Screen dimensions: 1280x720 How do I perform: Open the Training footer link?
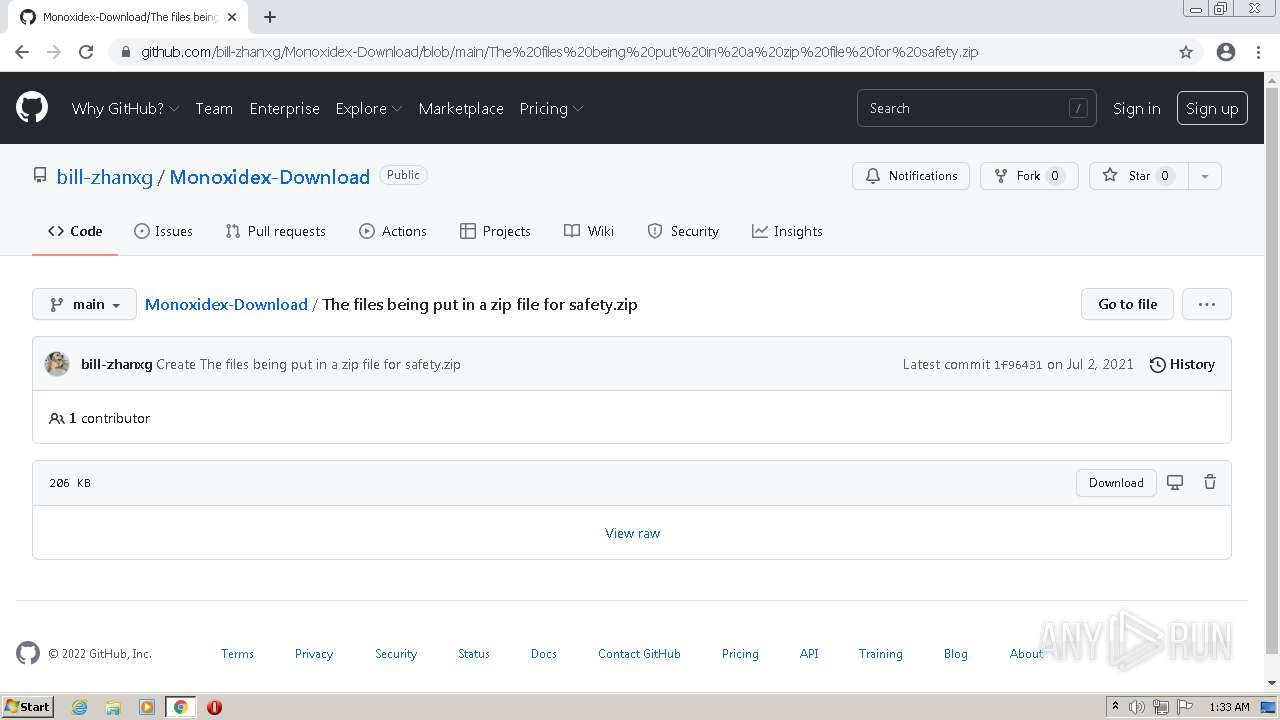tap(880, 653)
